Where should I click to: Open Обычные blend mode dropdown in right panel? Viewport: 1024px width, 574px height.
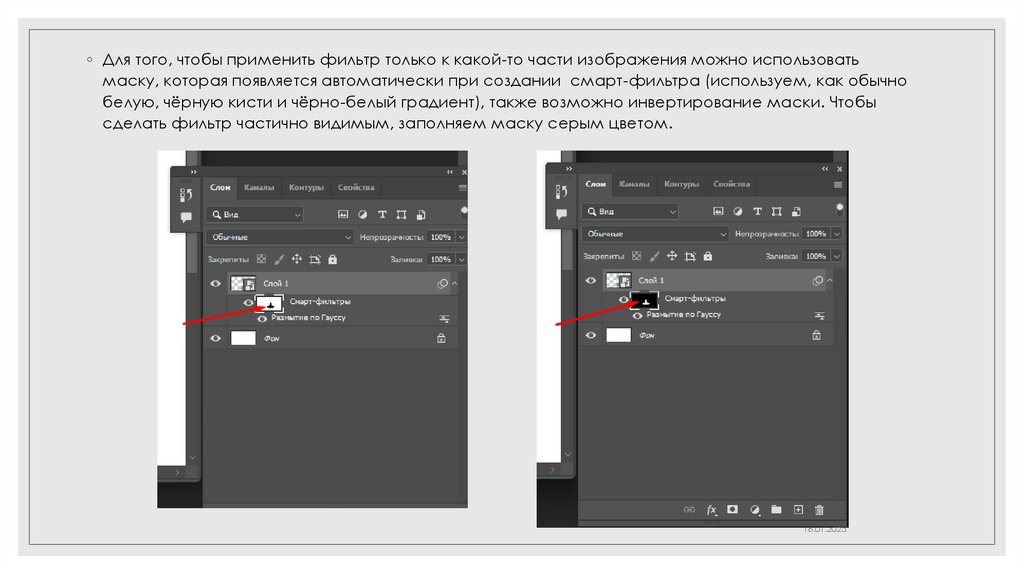pos(656,234)
